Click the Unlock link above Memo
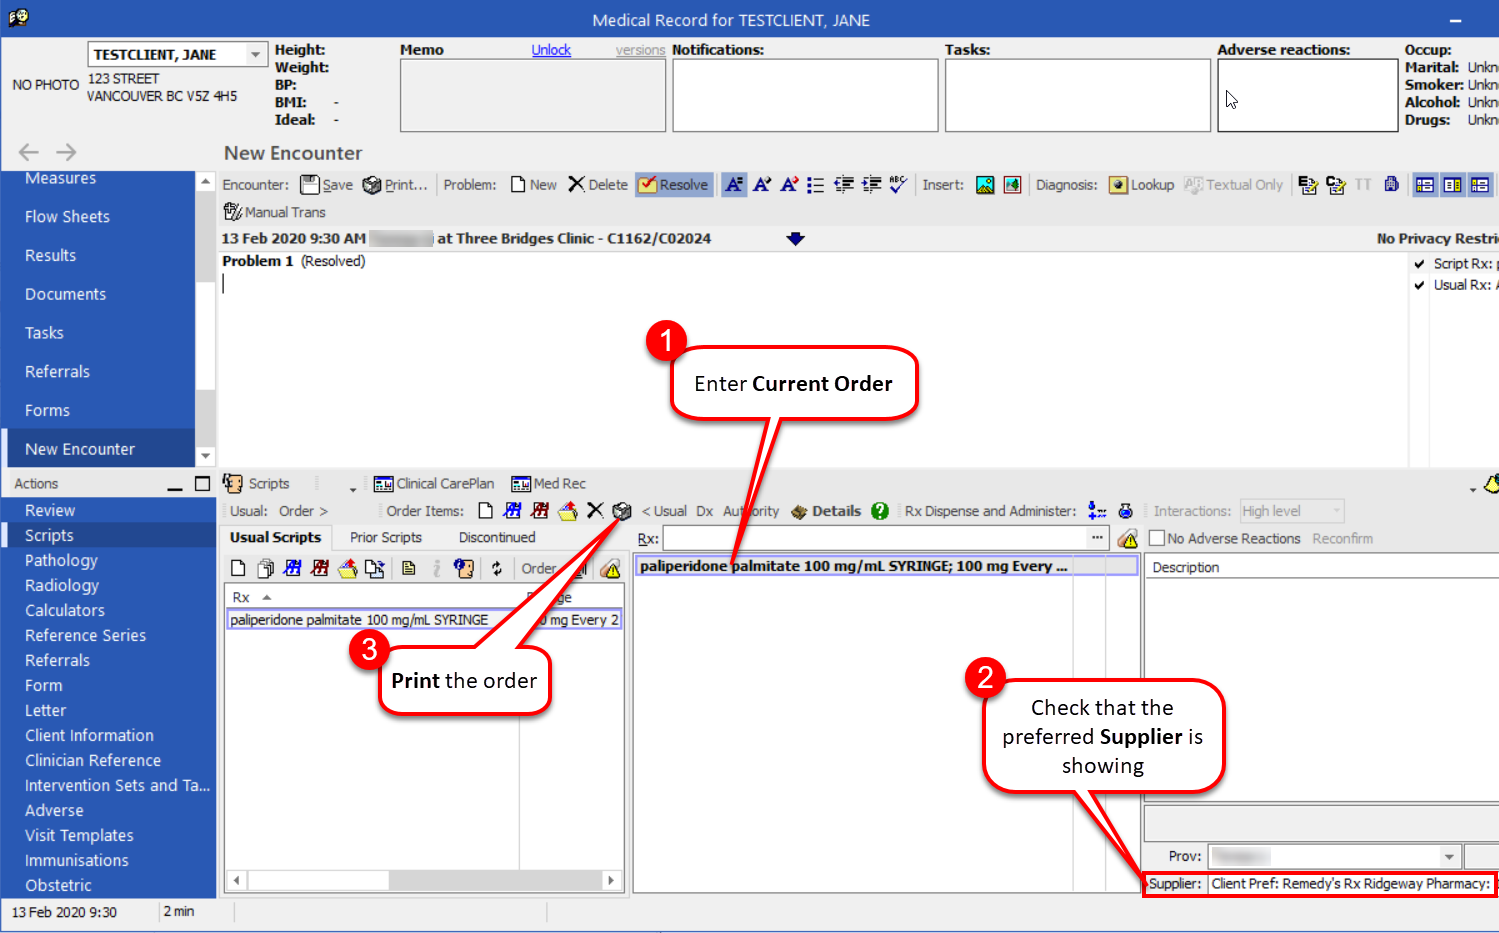The image size is (1499, 933). click(551, 50)
